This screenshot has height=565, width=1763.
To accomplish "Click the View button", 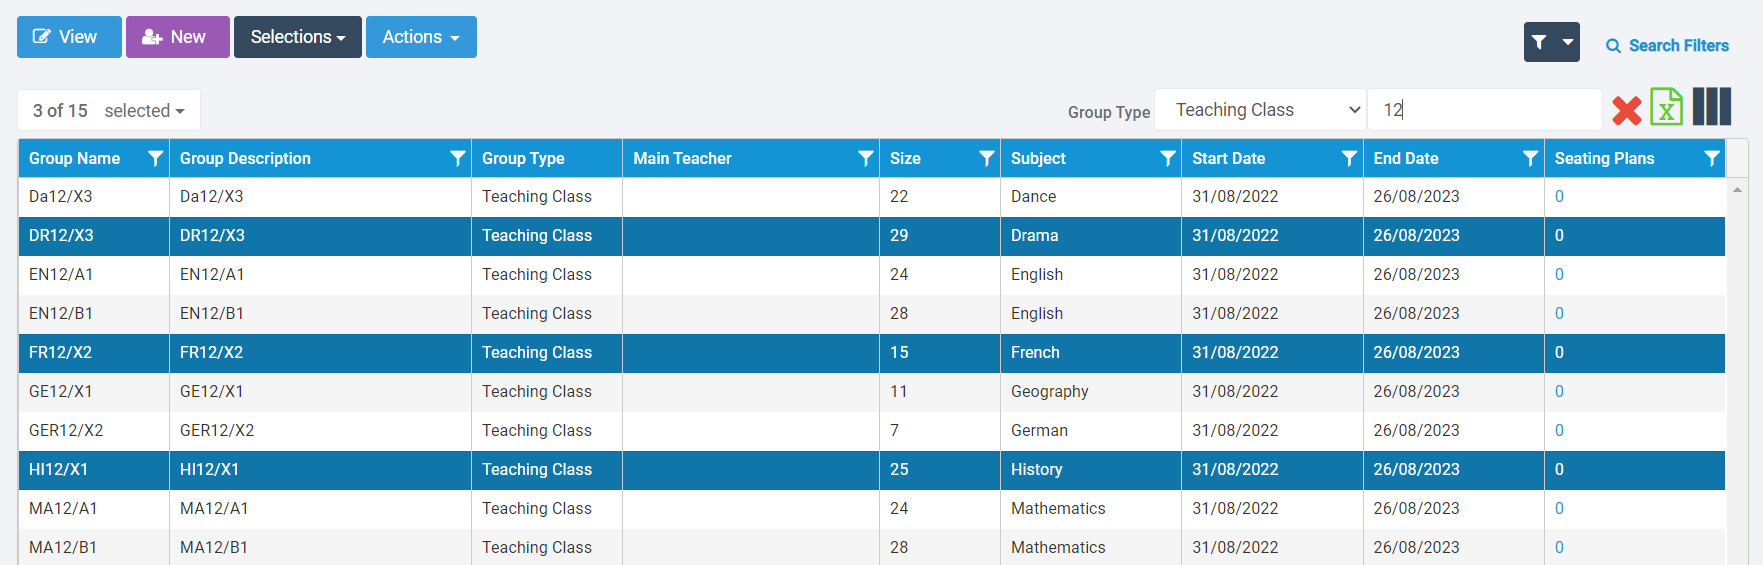I will point(69,37).
